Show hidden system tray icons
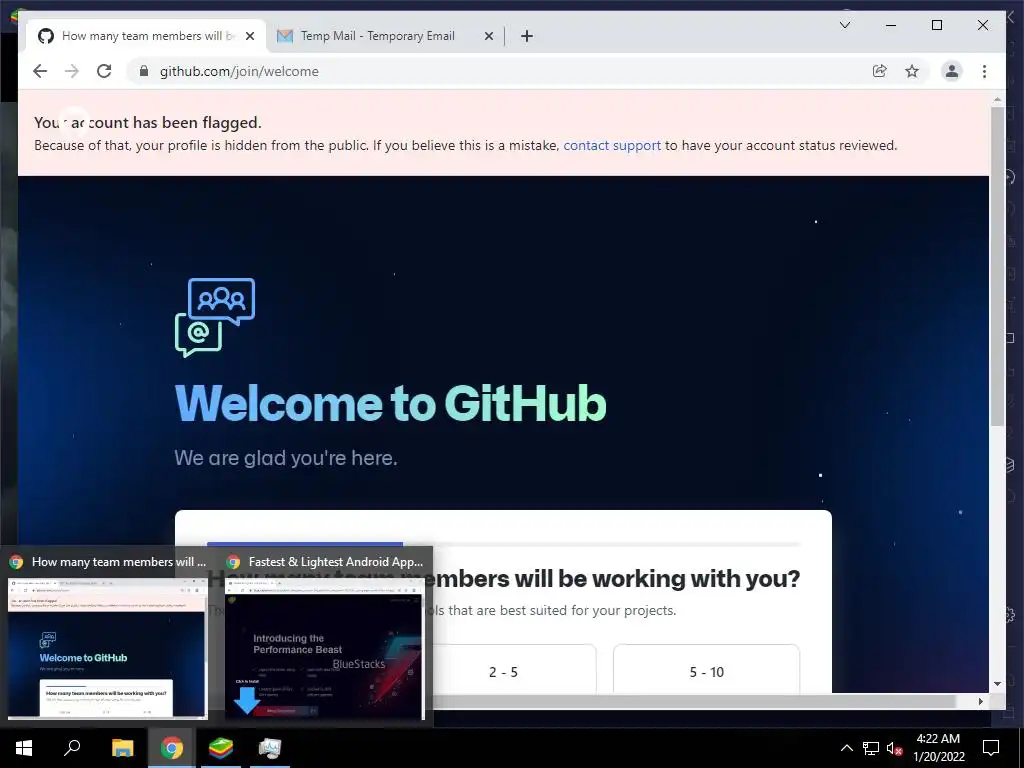Image resolution: width=1024 pixels, height=768 pixels. point(846,748)
